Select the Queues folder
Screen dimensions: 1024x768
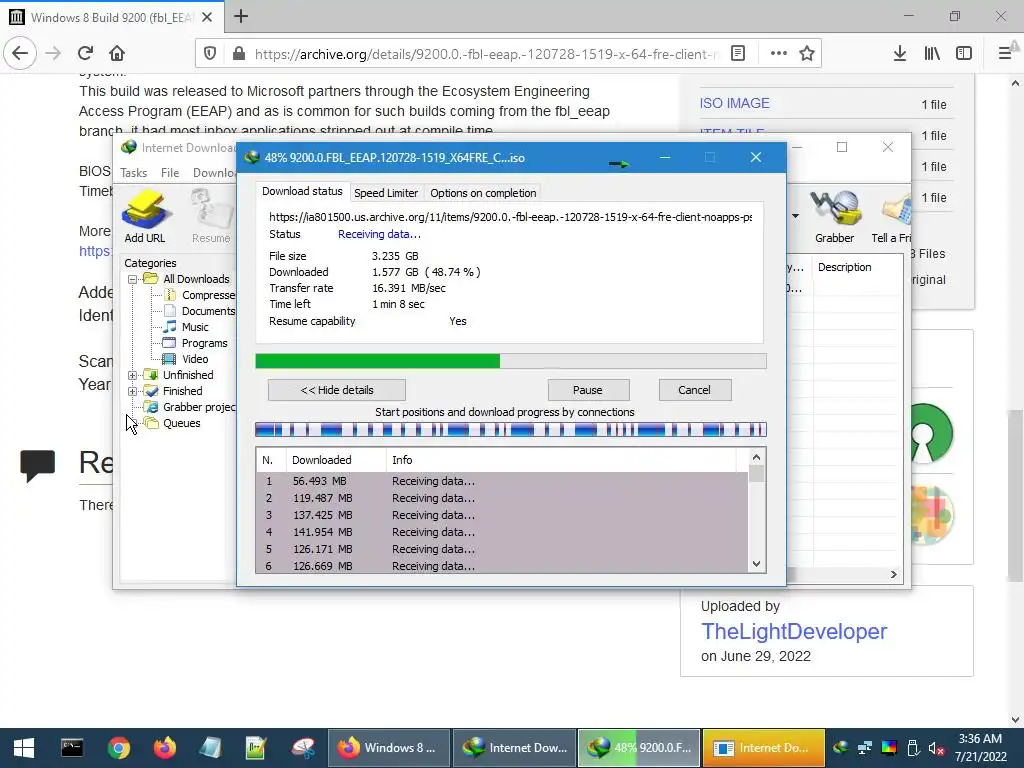(x=181, y=423)
